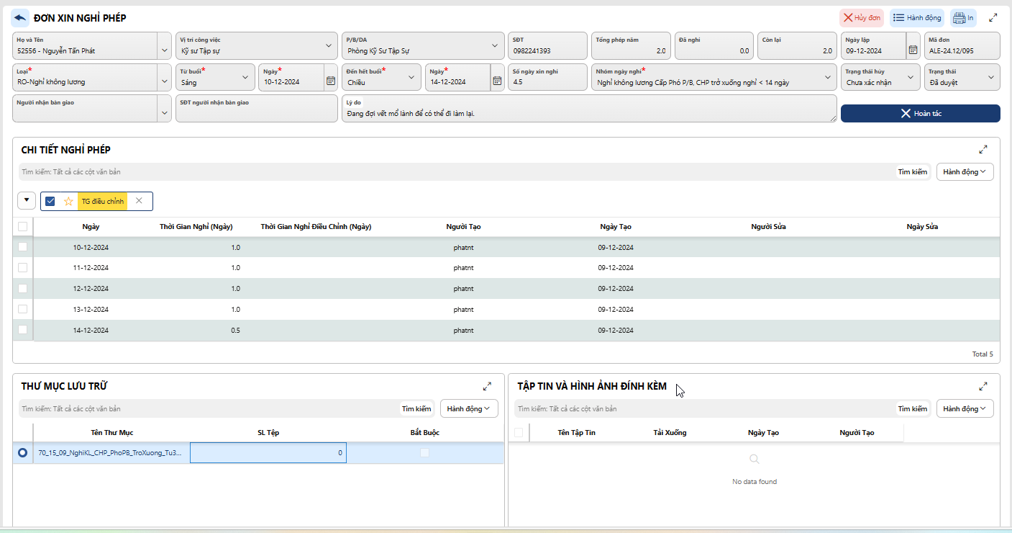Click Tìm kiếm in leave details panel
Viewport: 1012px width, 533px height.
point(912,172)
